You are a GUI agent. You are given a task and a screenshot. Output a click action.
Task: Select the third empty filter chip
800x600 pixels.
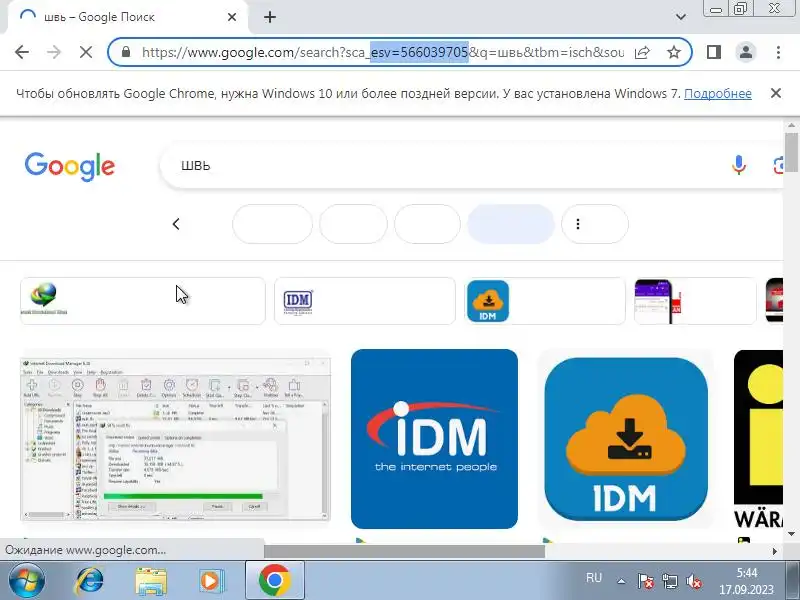[x=428, y=224]
